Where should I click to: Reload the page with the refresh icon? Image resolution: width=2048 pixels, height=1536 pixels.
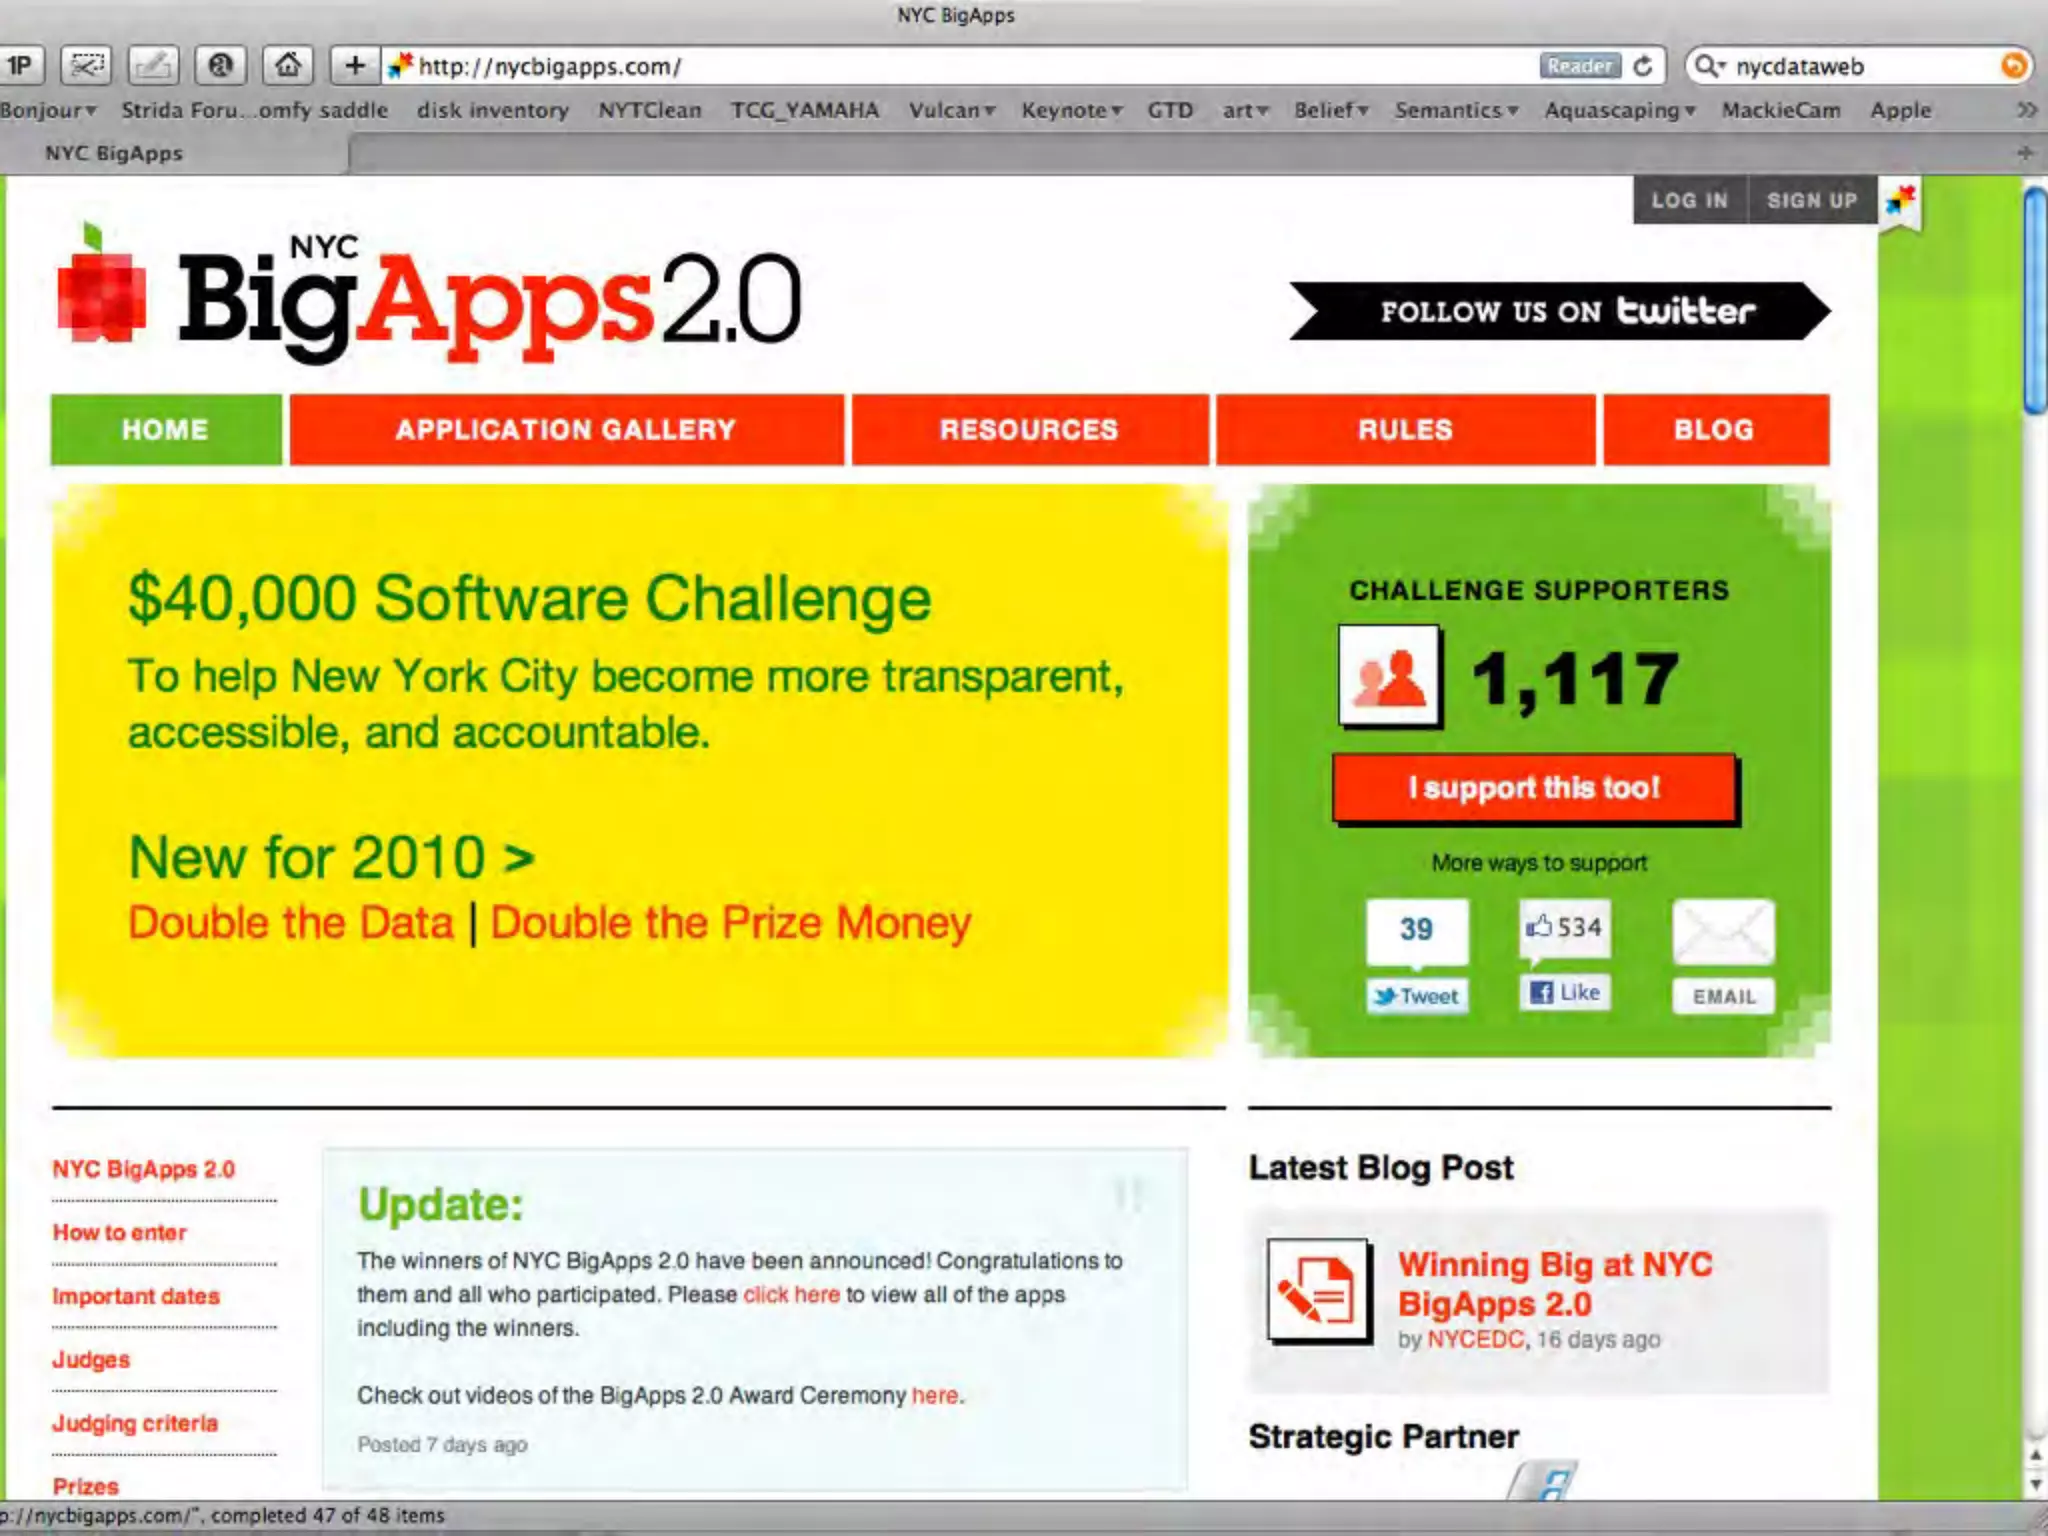(1642, 66)
